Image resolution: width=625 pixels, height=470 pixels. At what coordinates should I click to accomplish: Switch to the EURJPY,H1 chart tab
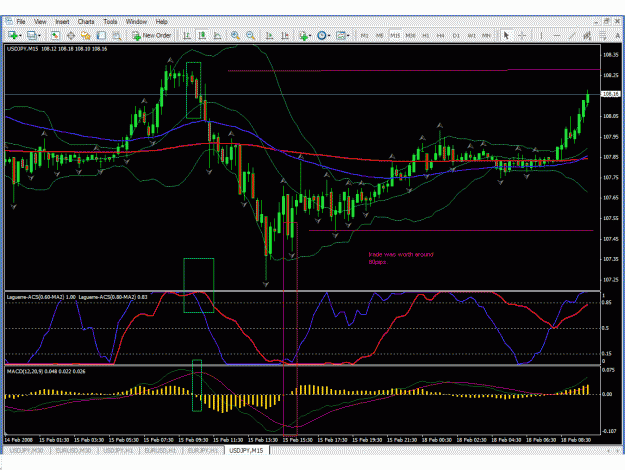point(203,450)
